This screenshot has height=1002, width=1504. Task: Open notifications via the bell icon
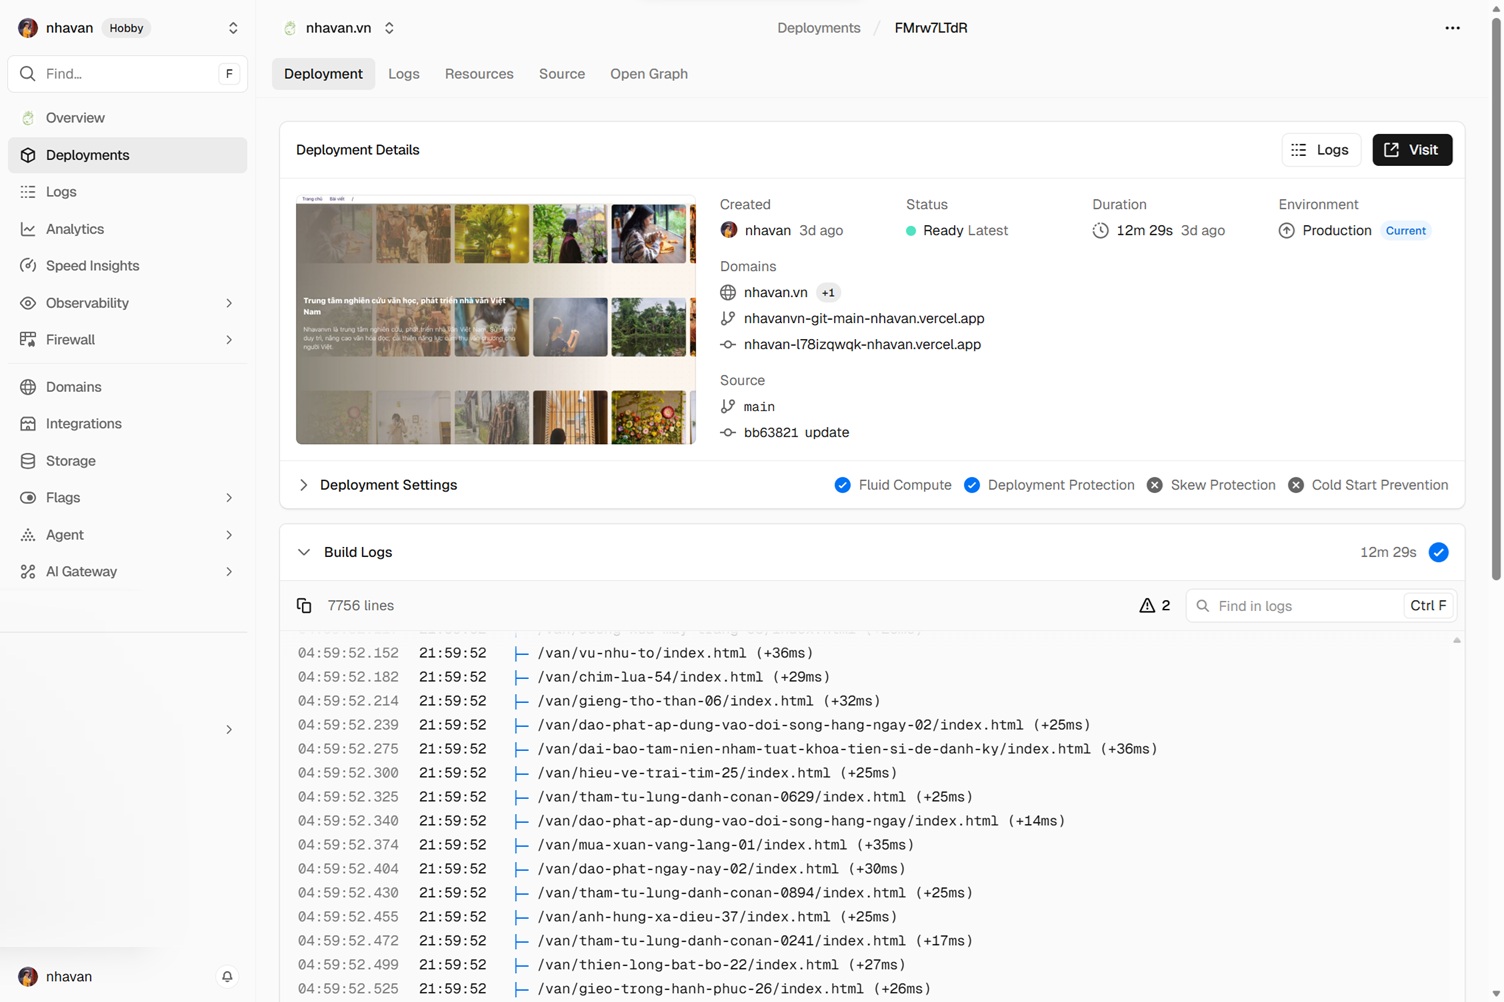227,977
